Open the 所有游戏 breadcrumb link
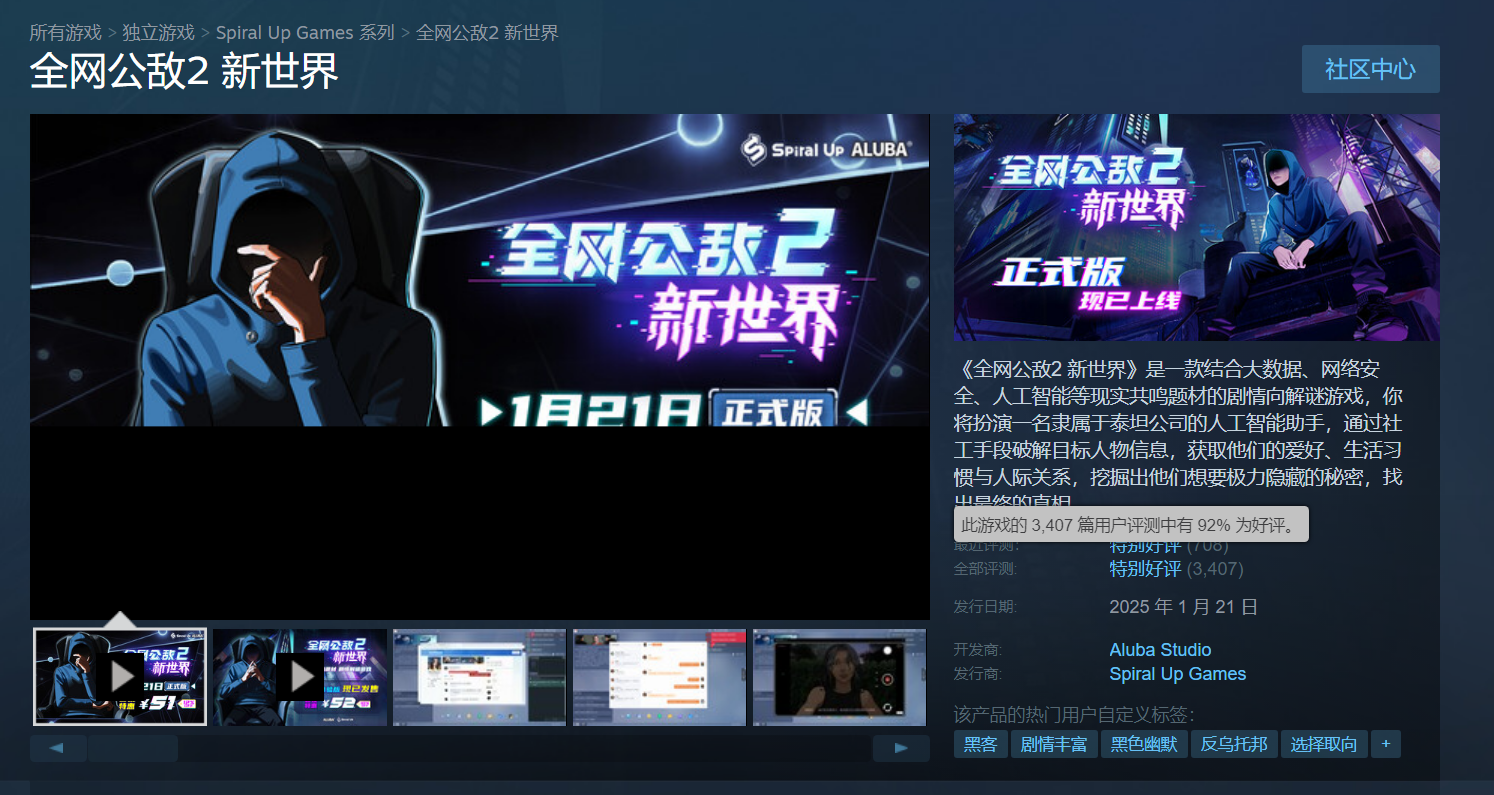Screen dimensions: 1494x795 point(65,32)
